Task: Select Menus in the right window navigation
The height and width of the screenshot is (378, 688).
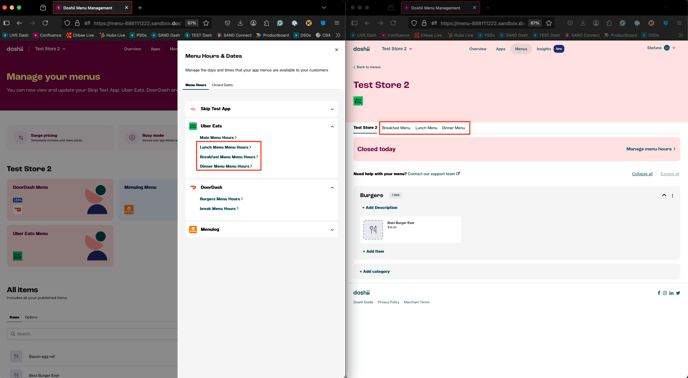Action: pyautogui.click(x=521, y=49)
